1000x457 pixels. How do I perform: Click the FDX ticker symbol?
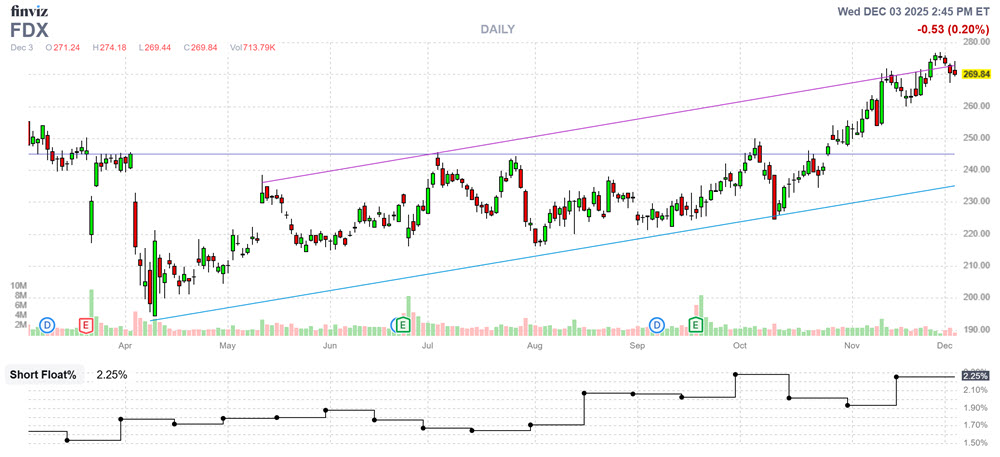pos(29,30)
